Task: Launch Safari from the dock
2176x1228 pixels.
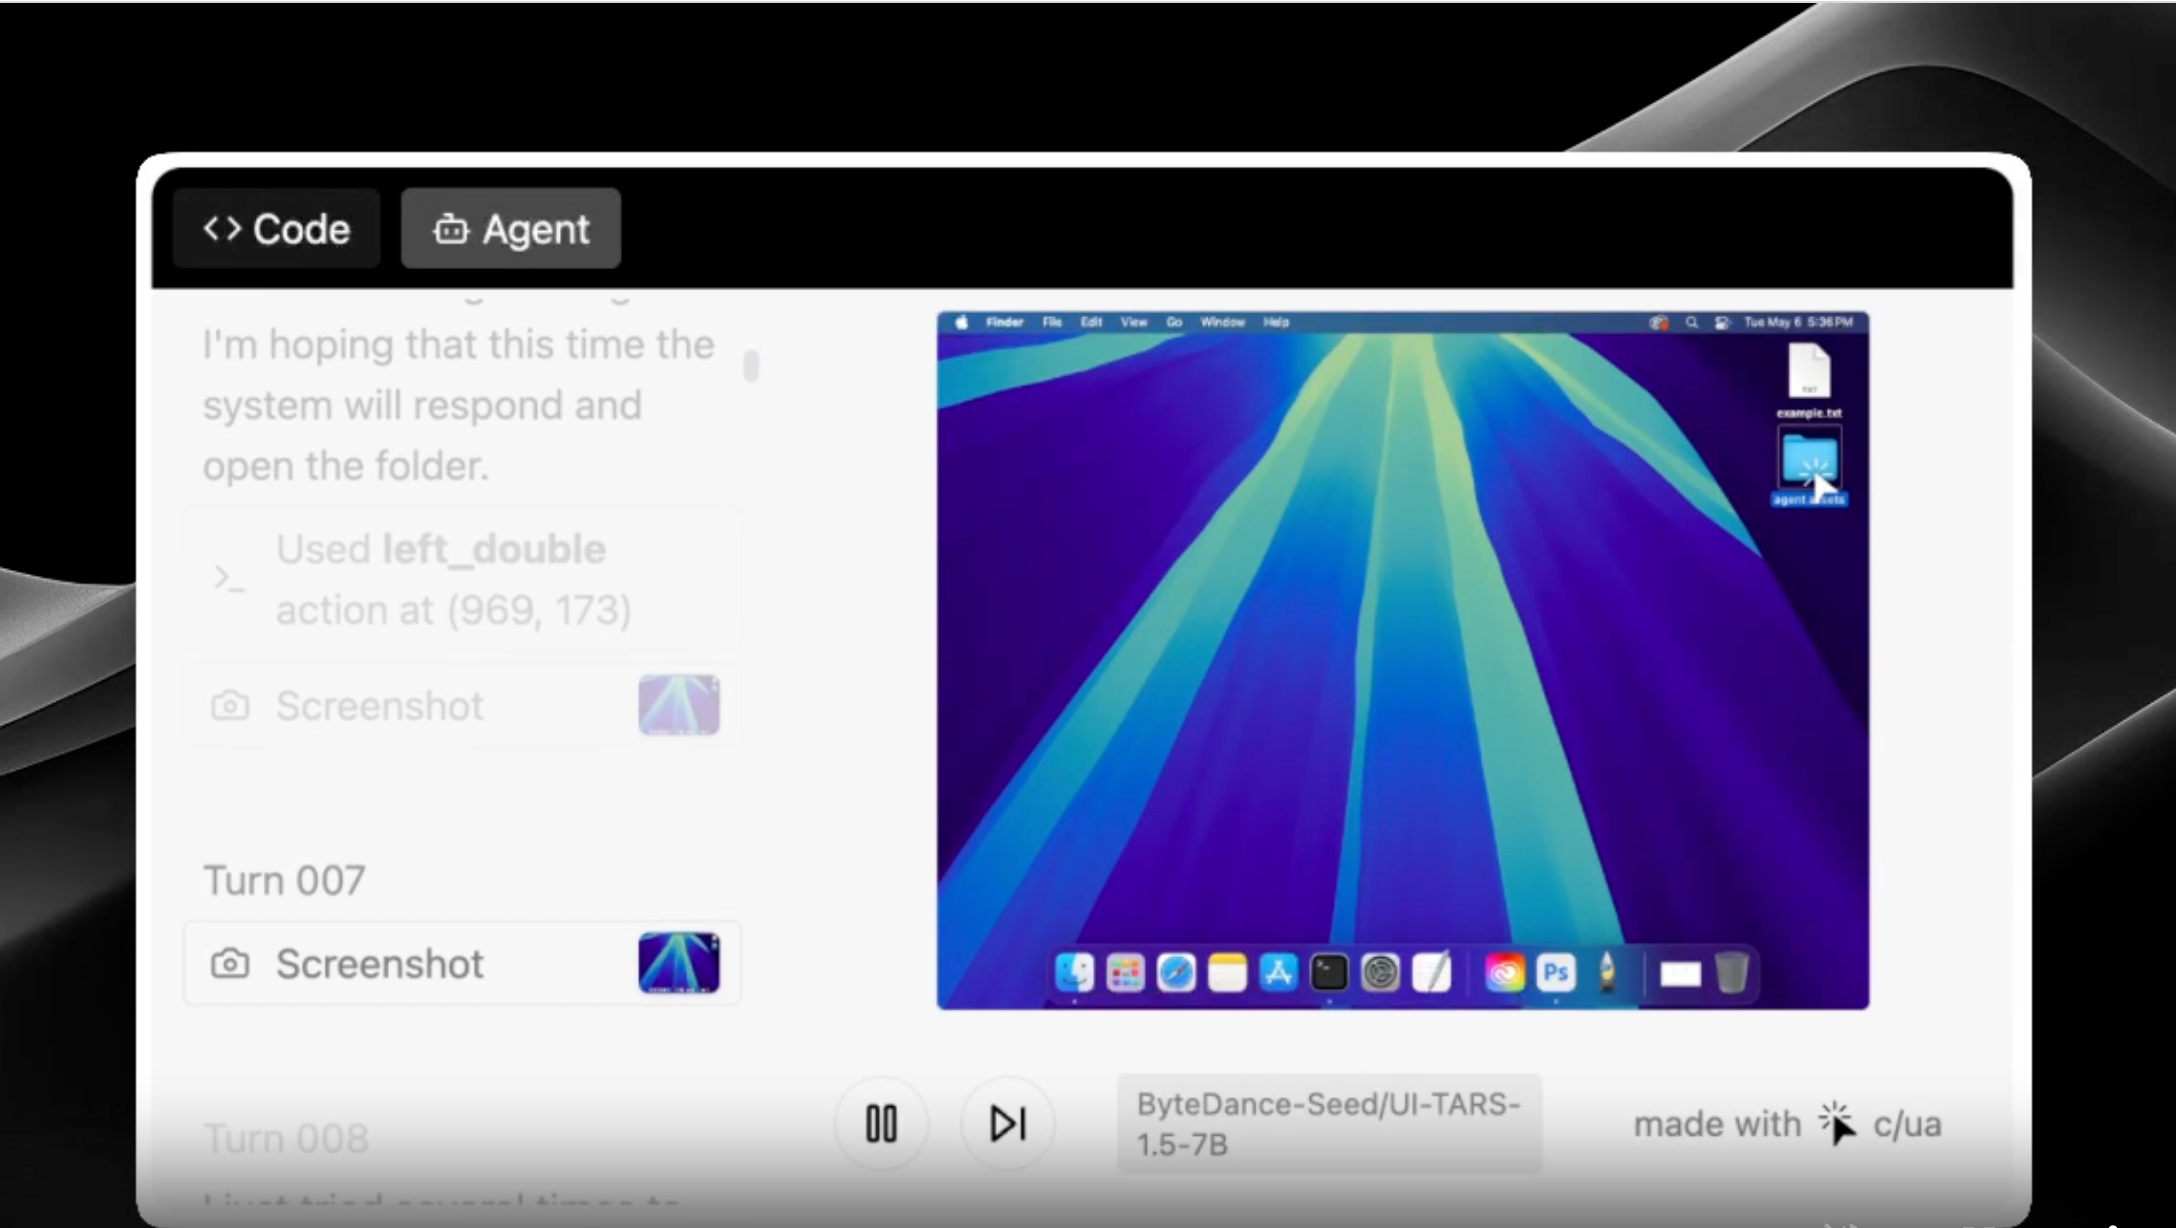Action: point(1176,972)
